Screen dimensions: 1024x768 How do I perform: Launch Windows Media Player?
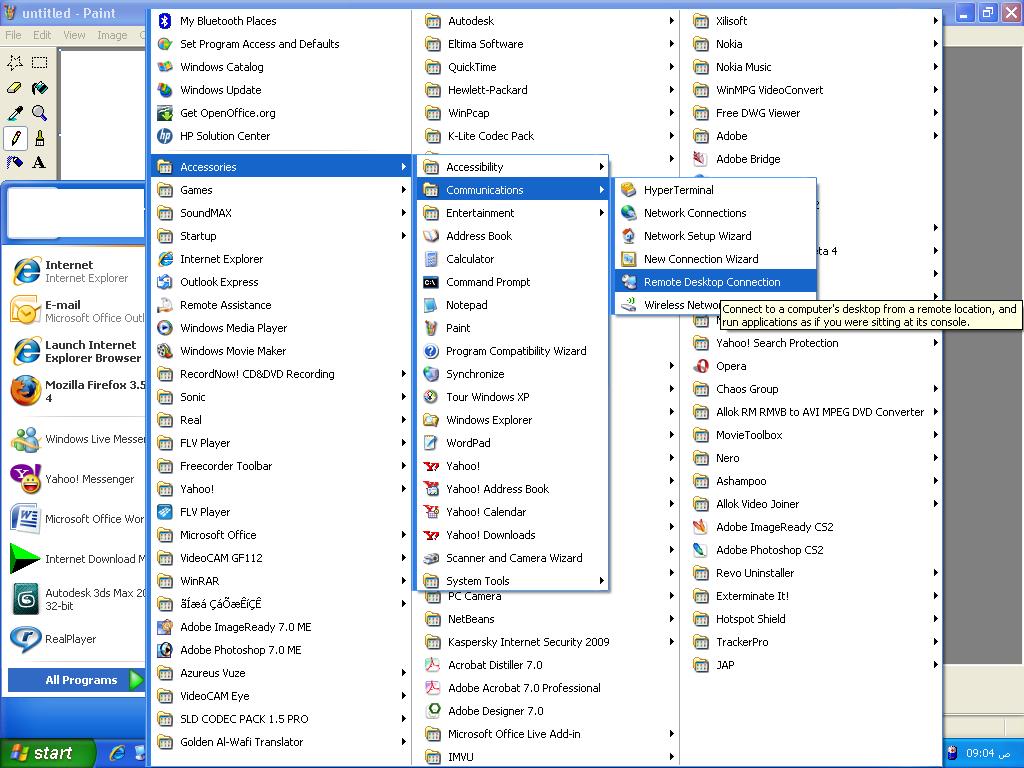point(281,328)
